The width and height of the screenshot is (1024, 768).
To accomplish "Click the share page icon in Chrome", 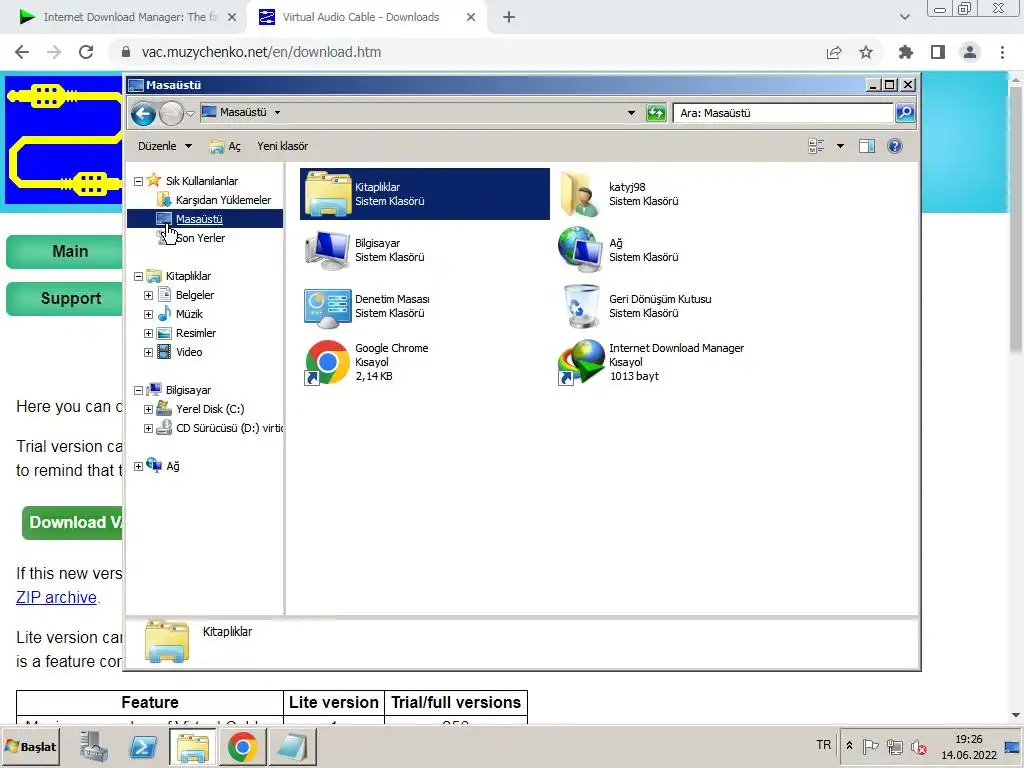I will pos(834,52).
